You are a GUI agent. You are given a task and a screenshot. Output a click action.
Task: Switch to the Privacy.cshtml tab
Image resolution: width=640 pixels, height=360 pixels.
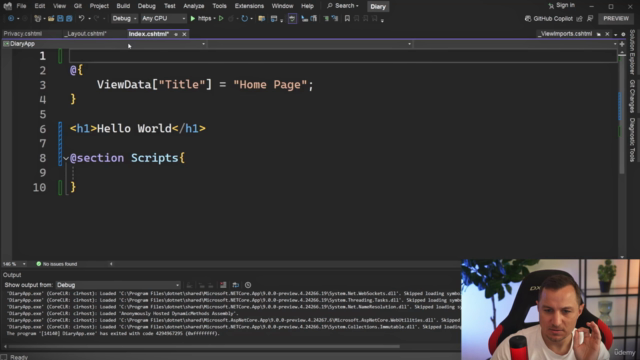[x=23, y=34]
